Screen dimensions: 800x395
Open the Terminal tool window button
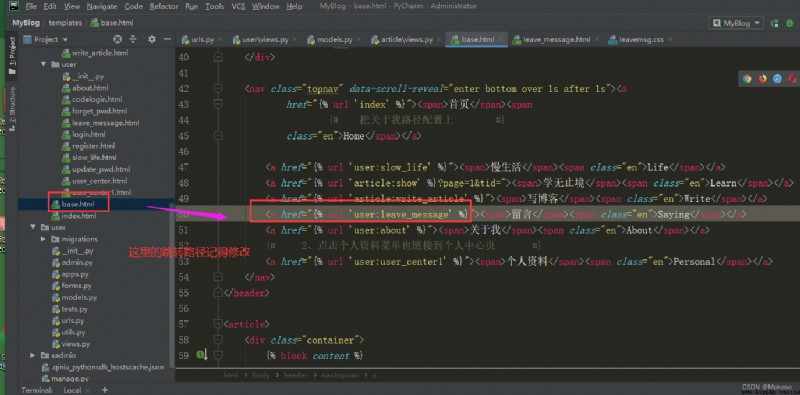click(36, 390)
